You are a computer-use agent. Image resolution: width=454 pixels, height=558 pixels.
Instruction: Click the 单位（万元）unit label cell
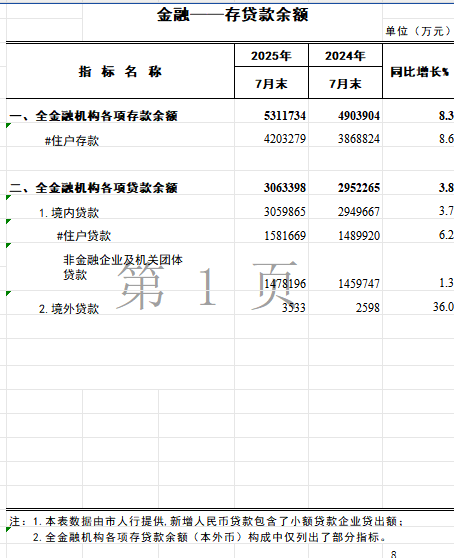coord(418,31)
